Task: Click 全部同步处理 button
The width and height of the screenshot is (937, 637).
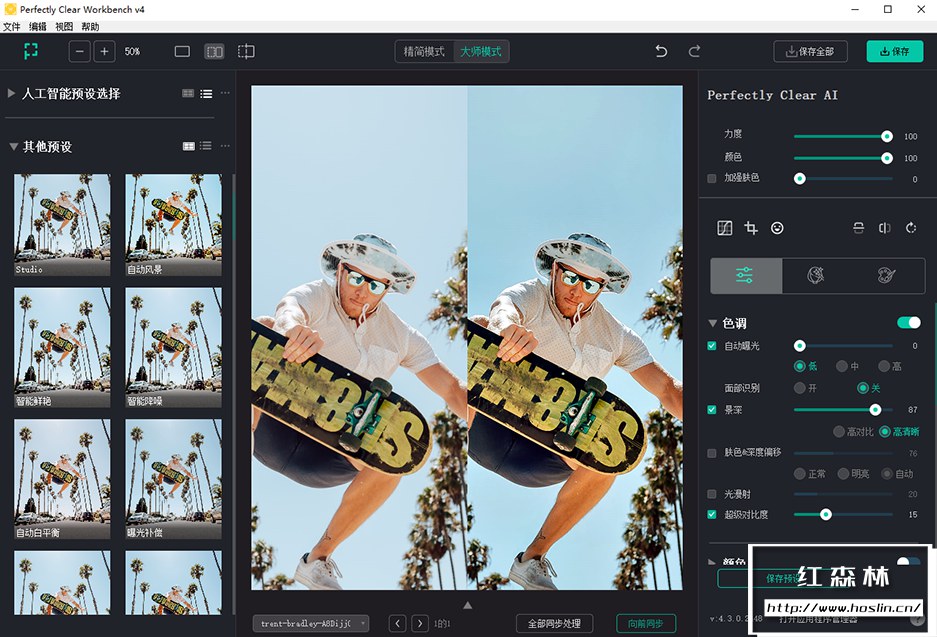Action: click(x=554, y=623)
